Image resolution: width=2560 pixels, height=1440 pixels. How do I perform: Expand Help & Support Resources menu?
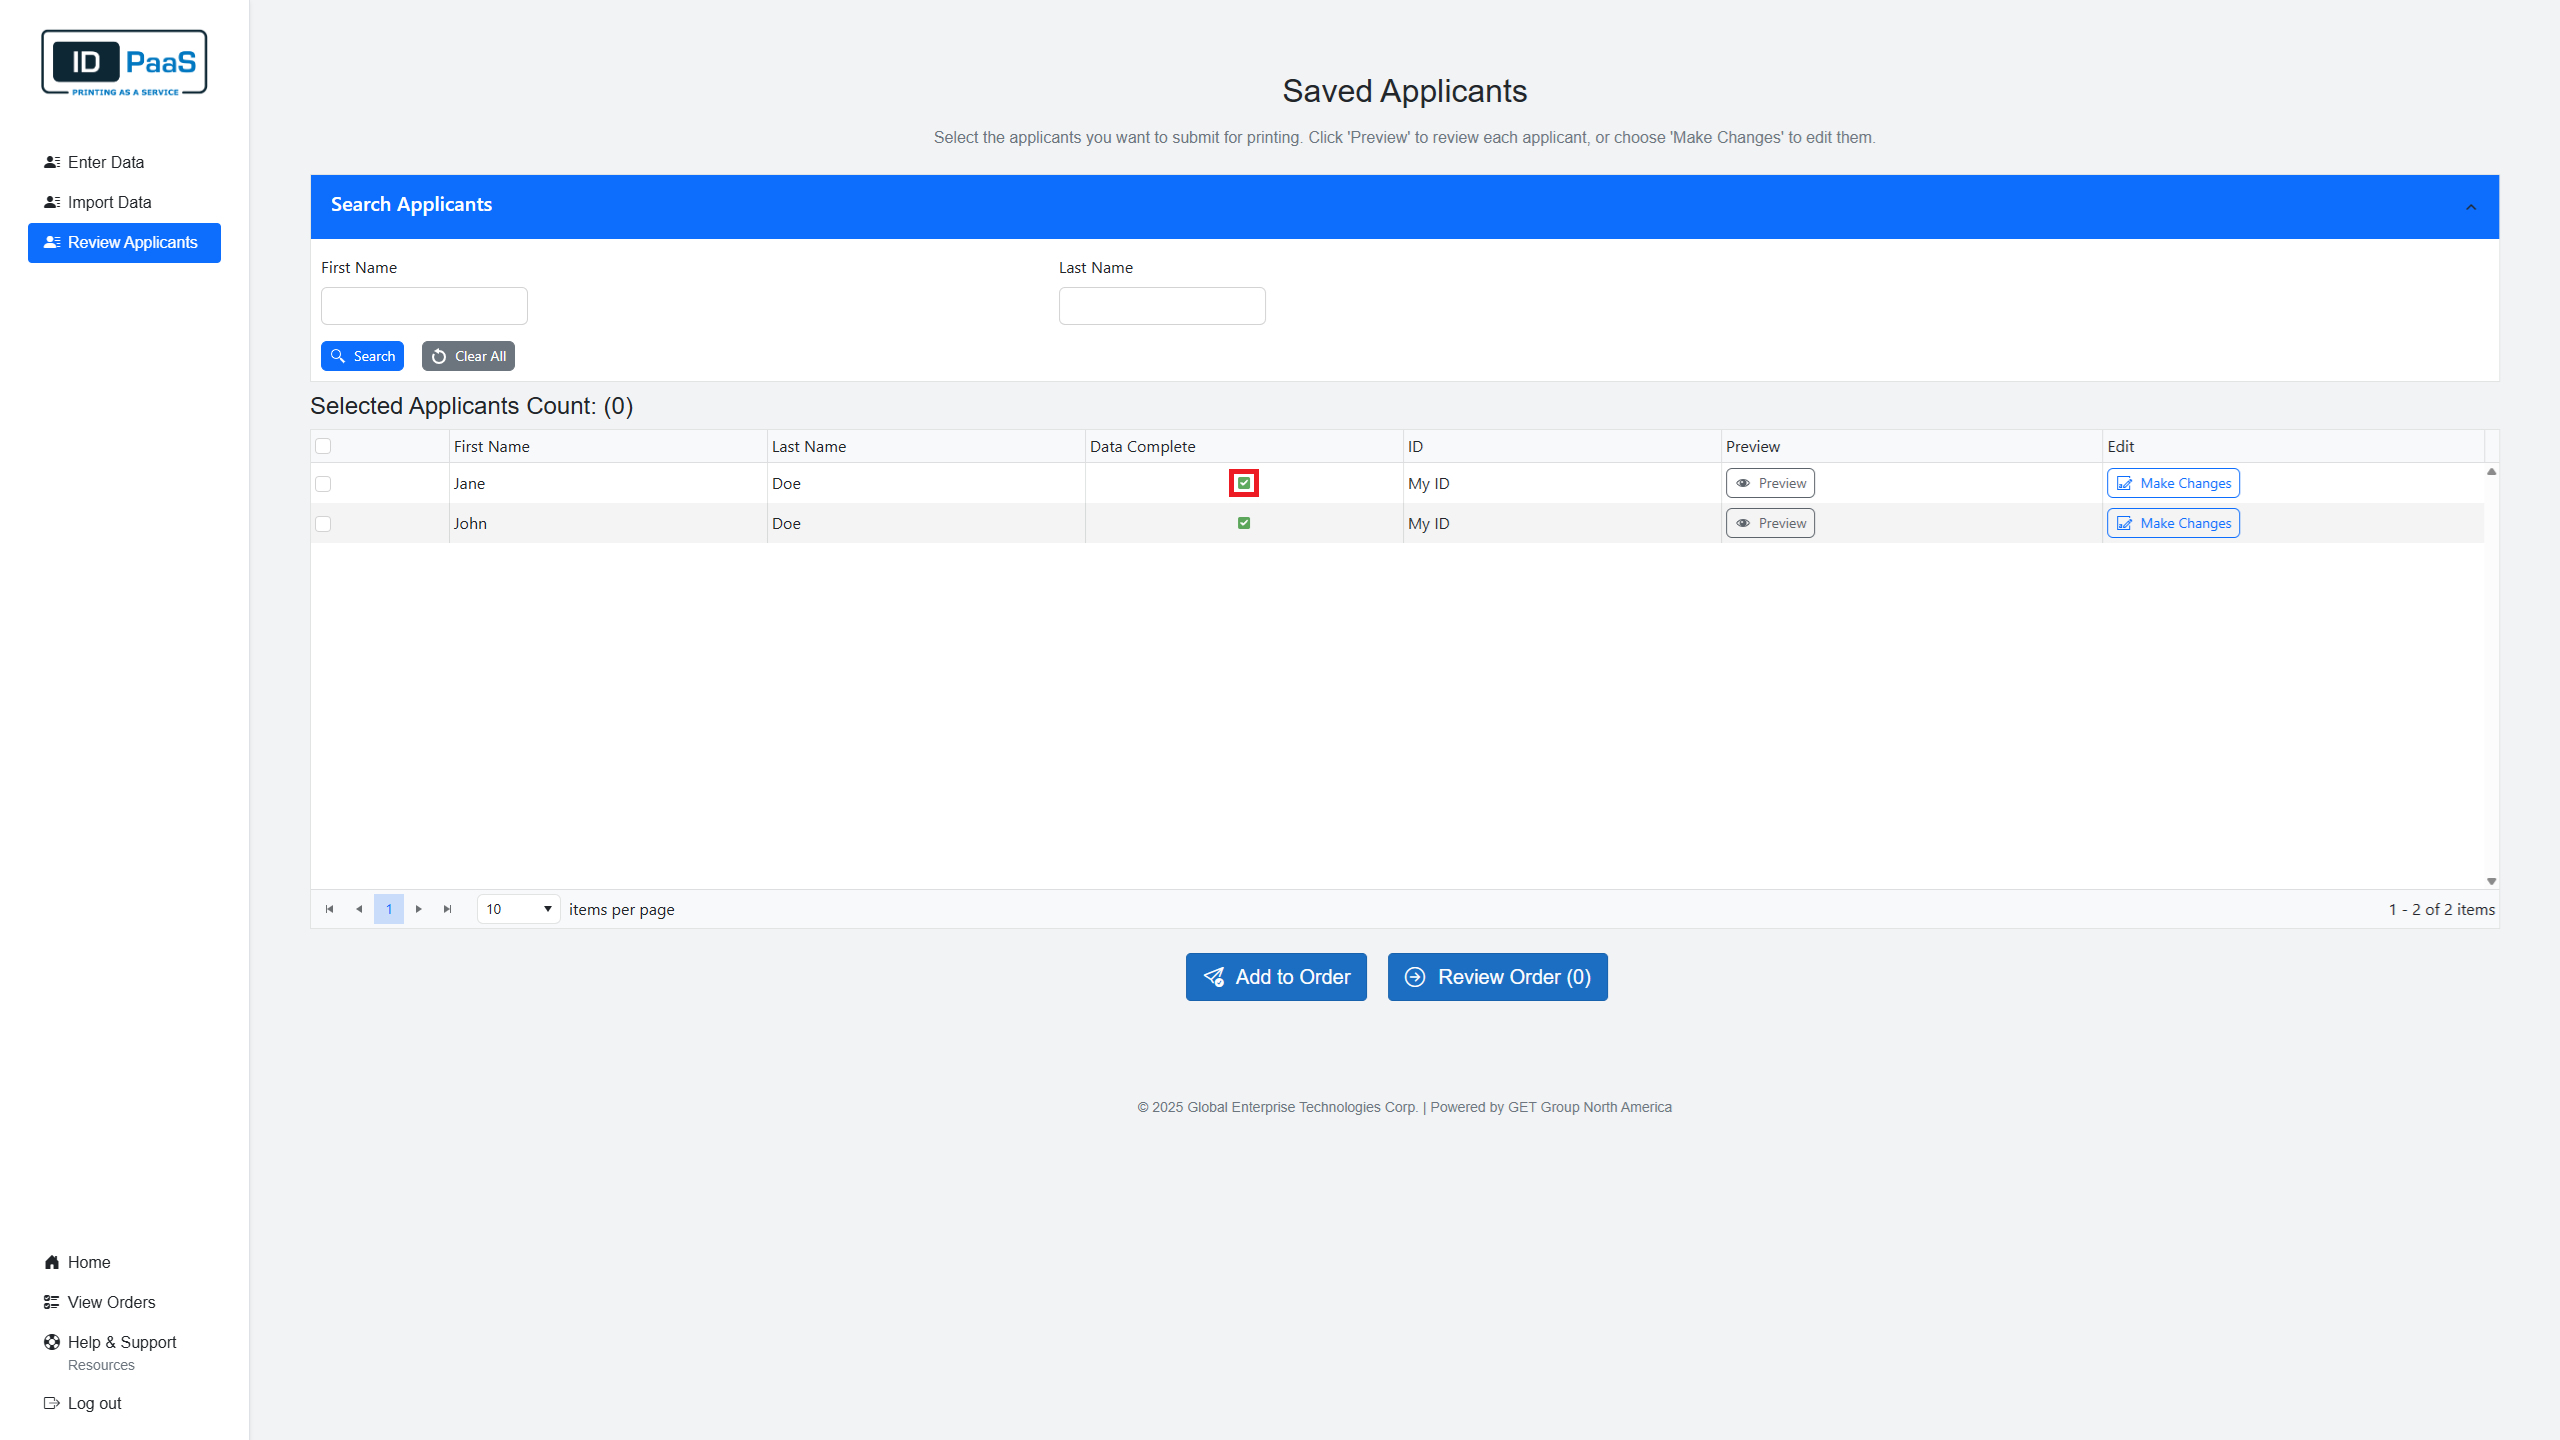(x=121, y=1343)
